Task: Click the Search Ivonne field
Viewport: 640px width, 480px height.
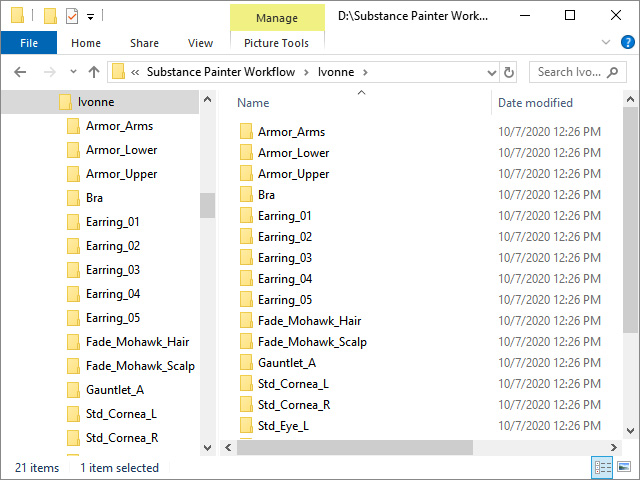Action: (x=578, y=72)
